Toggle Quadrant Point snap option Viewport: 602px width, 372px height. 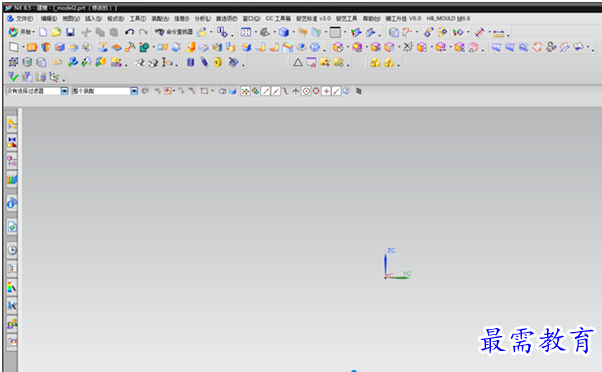coord(316,91)
